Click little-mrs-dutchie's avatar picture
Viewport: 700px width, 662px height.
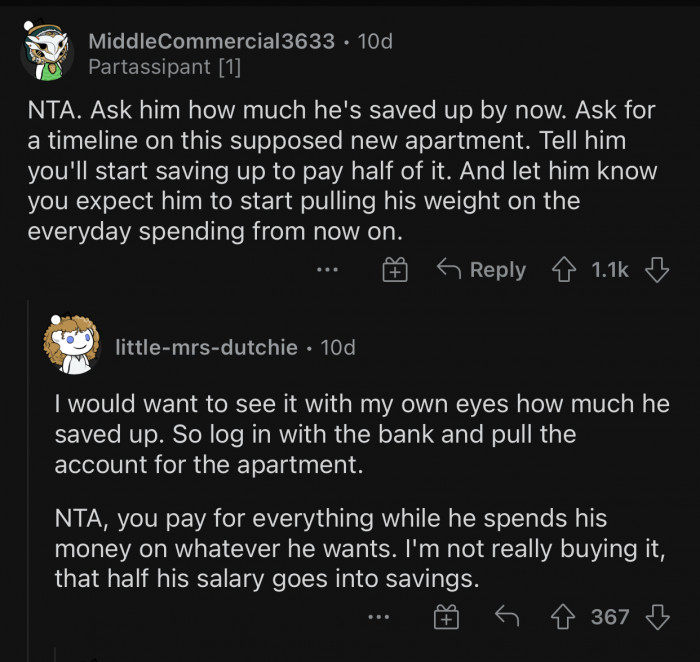click(72, 346)
